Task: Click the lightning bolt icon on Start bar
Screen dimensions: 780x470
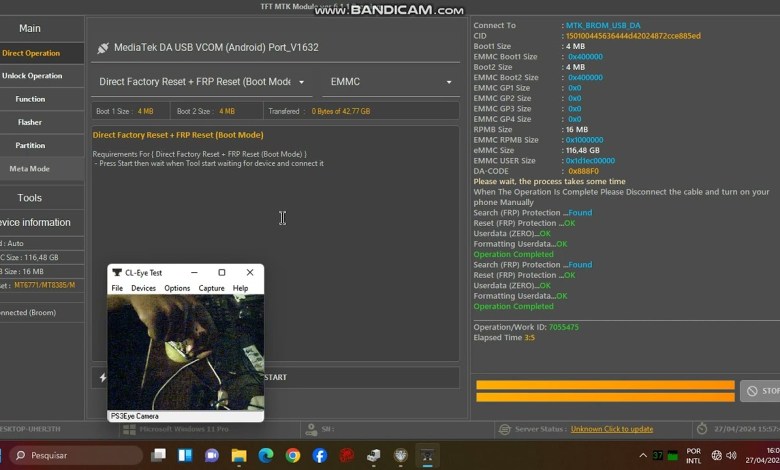Action: pos(102,377)
